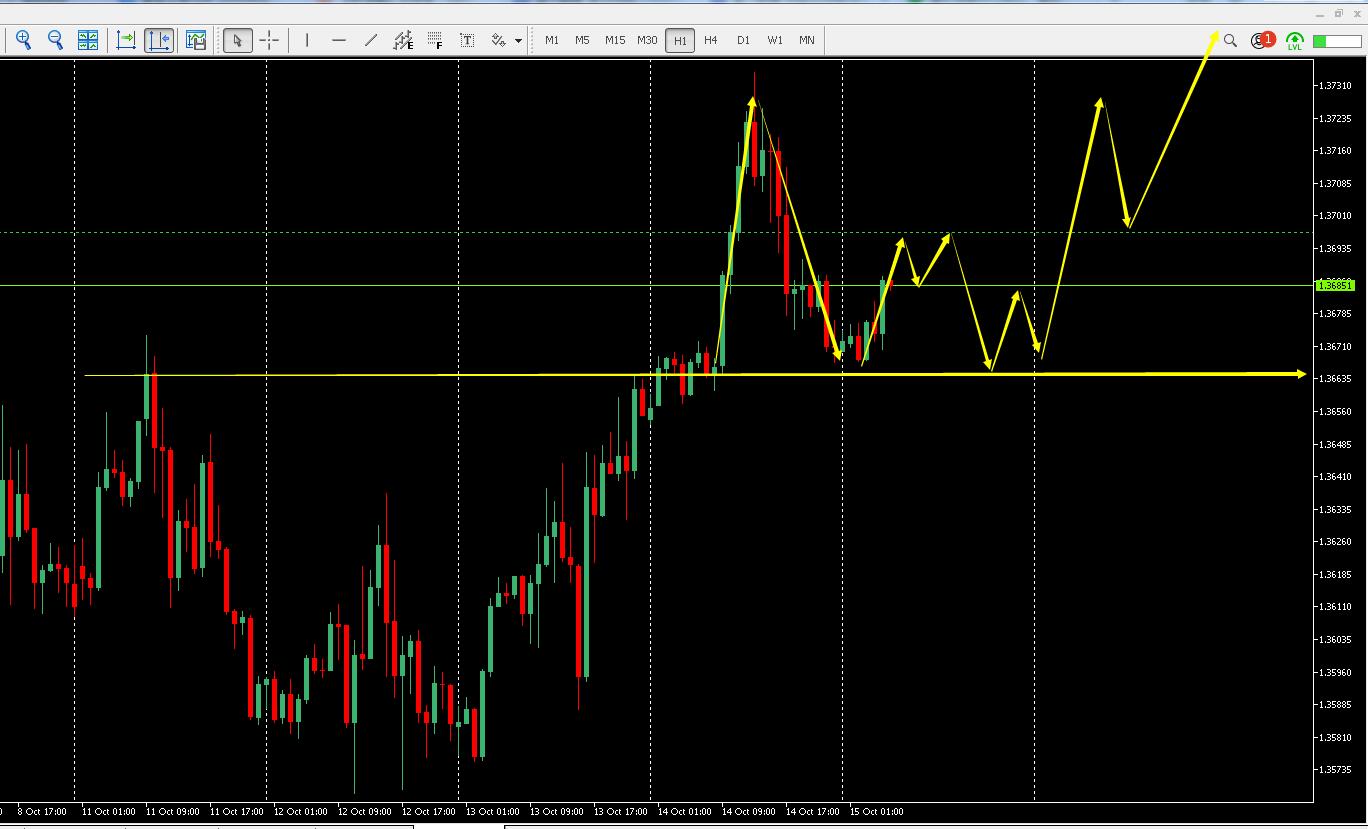
Task: Click the 14 Oct 09:00 time label
Action: (x=748, y=812)
